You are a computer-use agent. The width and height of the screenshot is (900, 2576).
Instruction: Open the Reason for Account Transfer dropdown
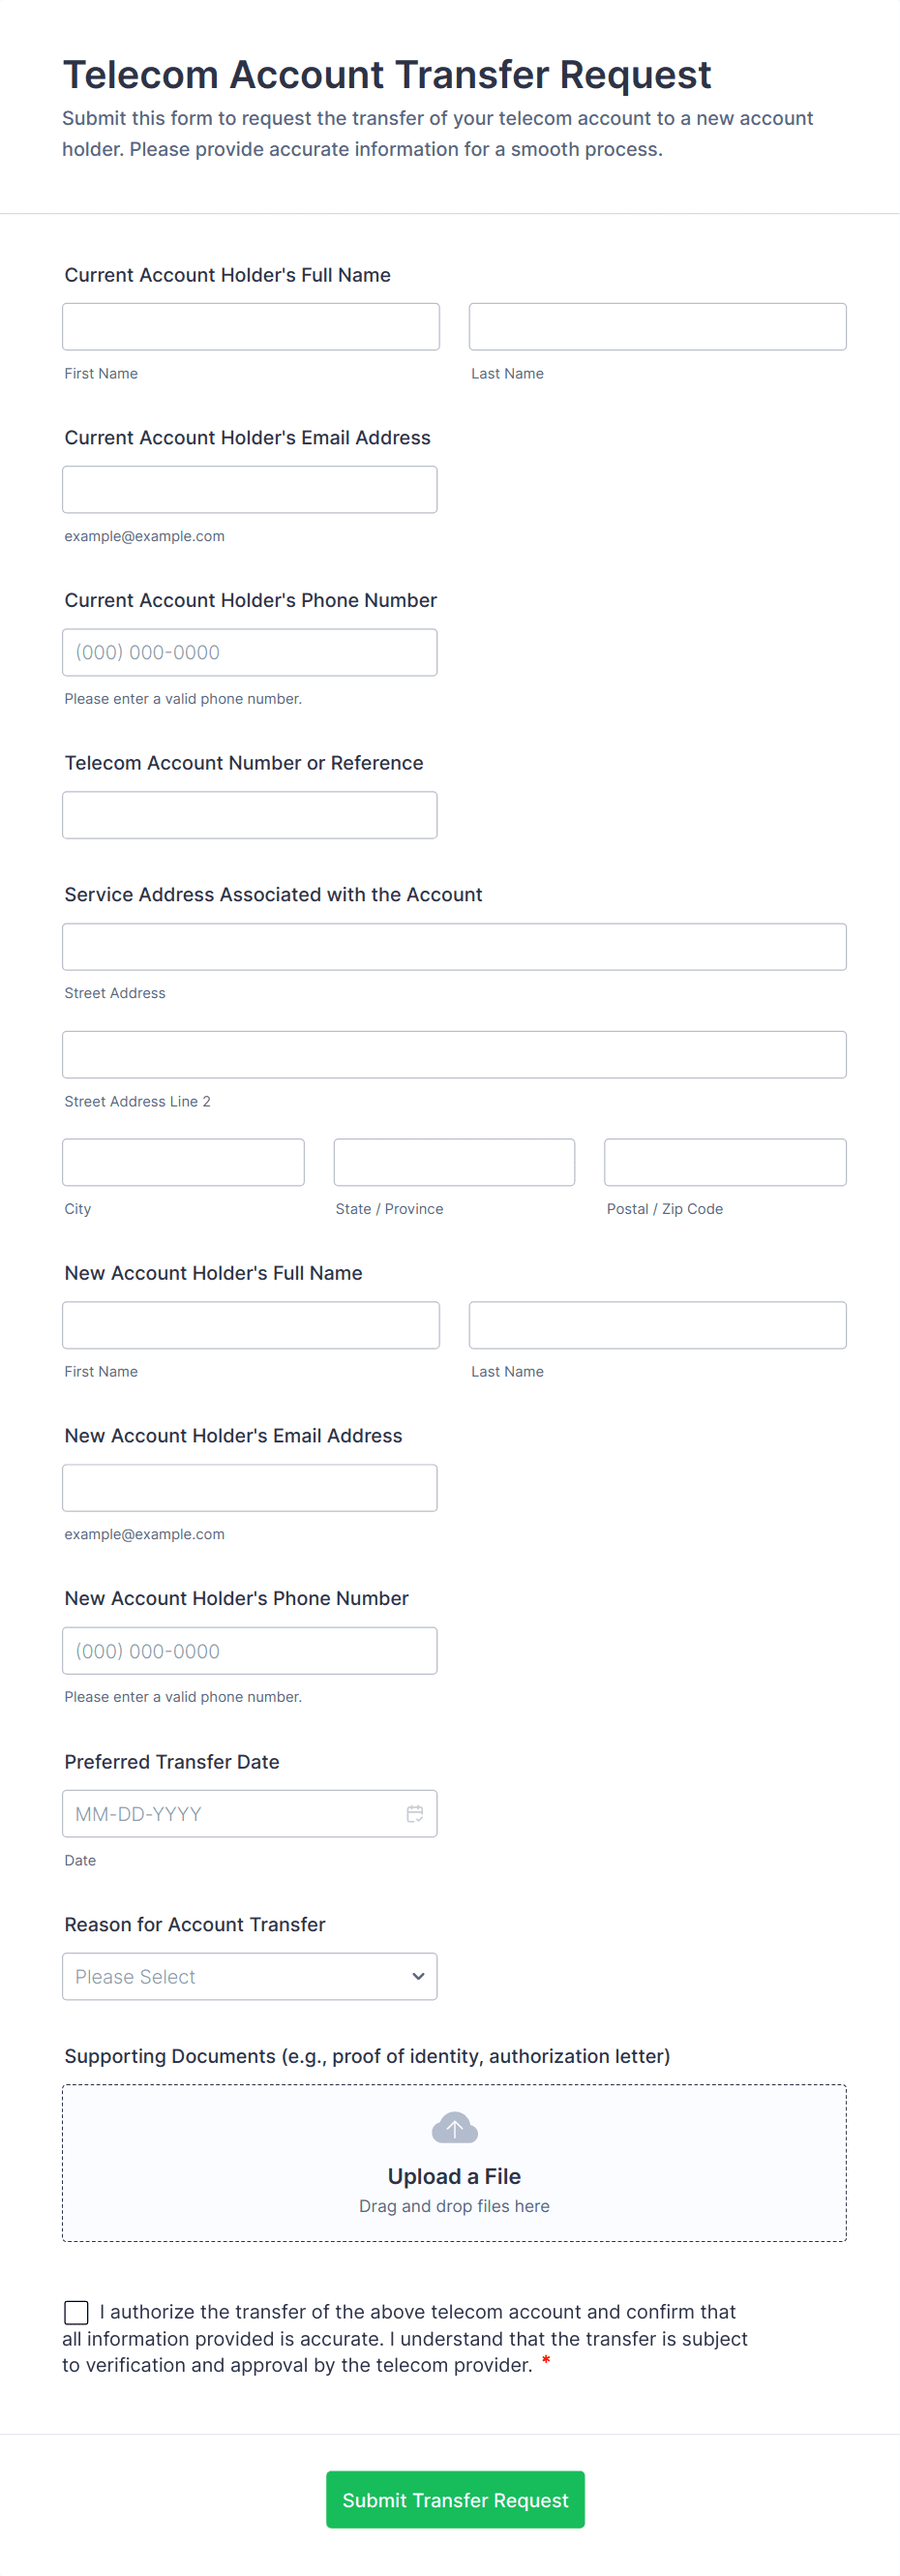[249, 1976]
